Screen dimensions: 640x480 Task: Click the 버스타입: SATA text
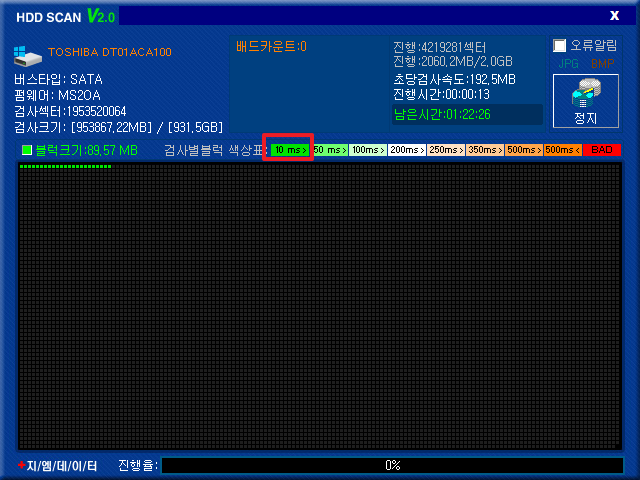coord(58,79)
